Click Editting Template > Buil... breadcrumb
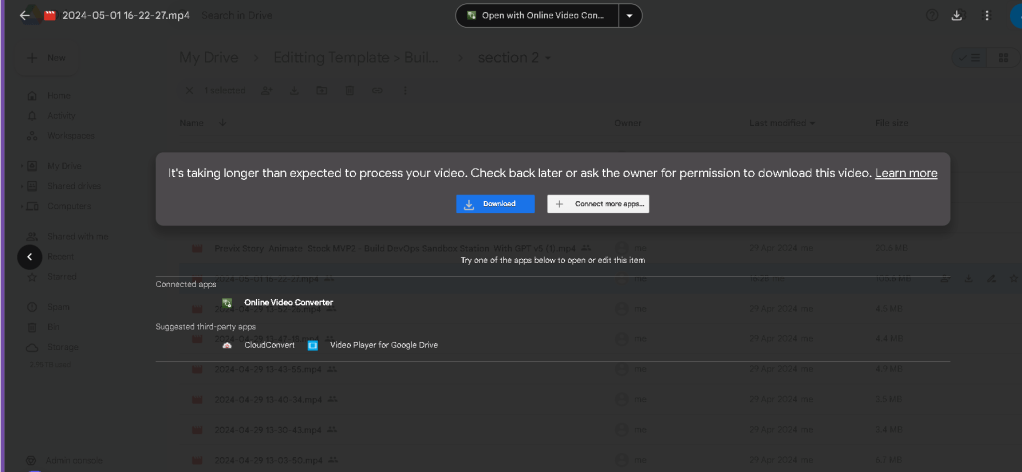This screenshot has height=472, width=1022. 356,57
